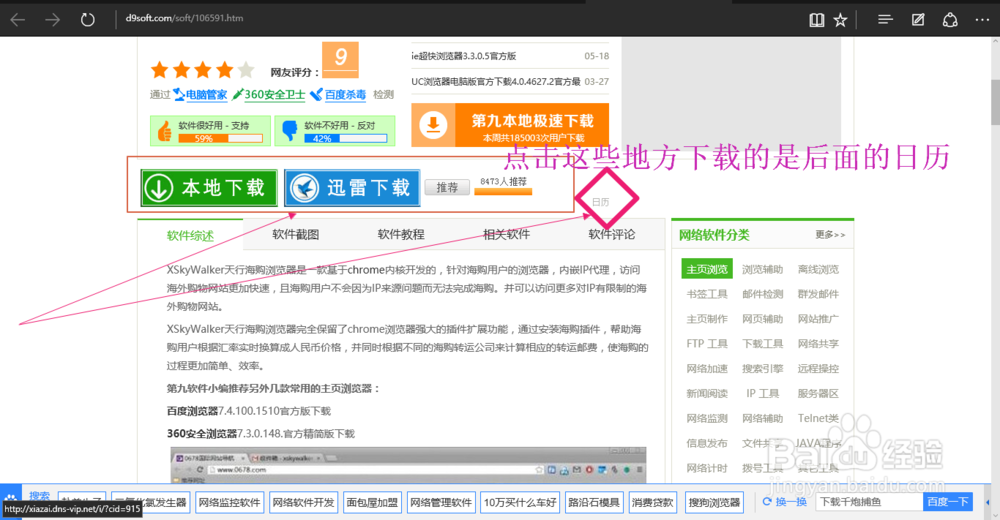Select the 服务器区 category

(x=818, y=394)
